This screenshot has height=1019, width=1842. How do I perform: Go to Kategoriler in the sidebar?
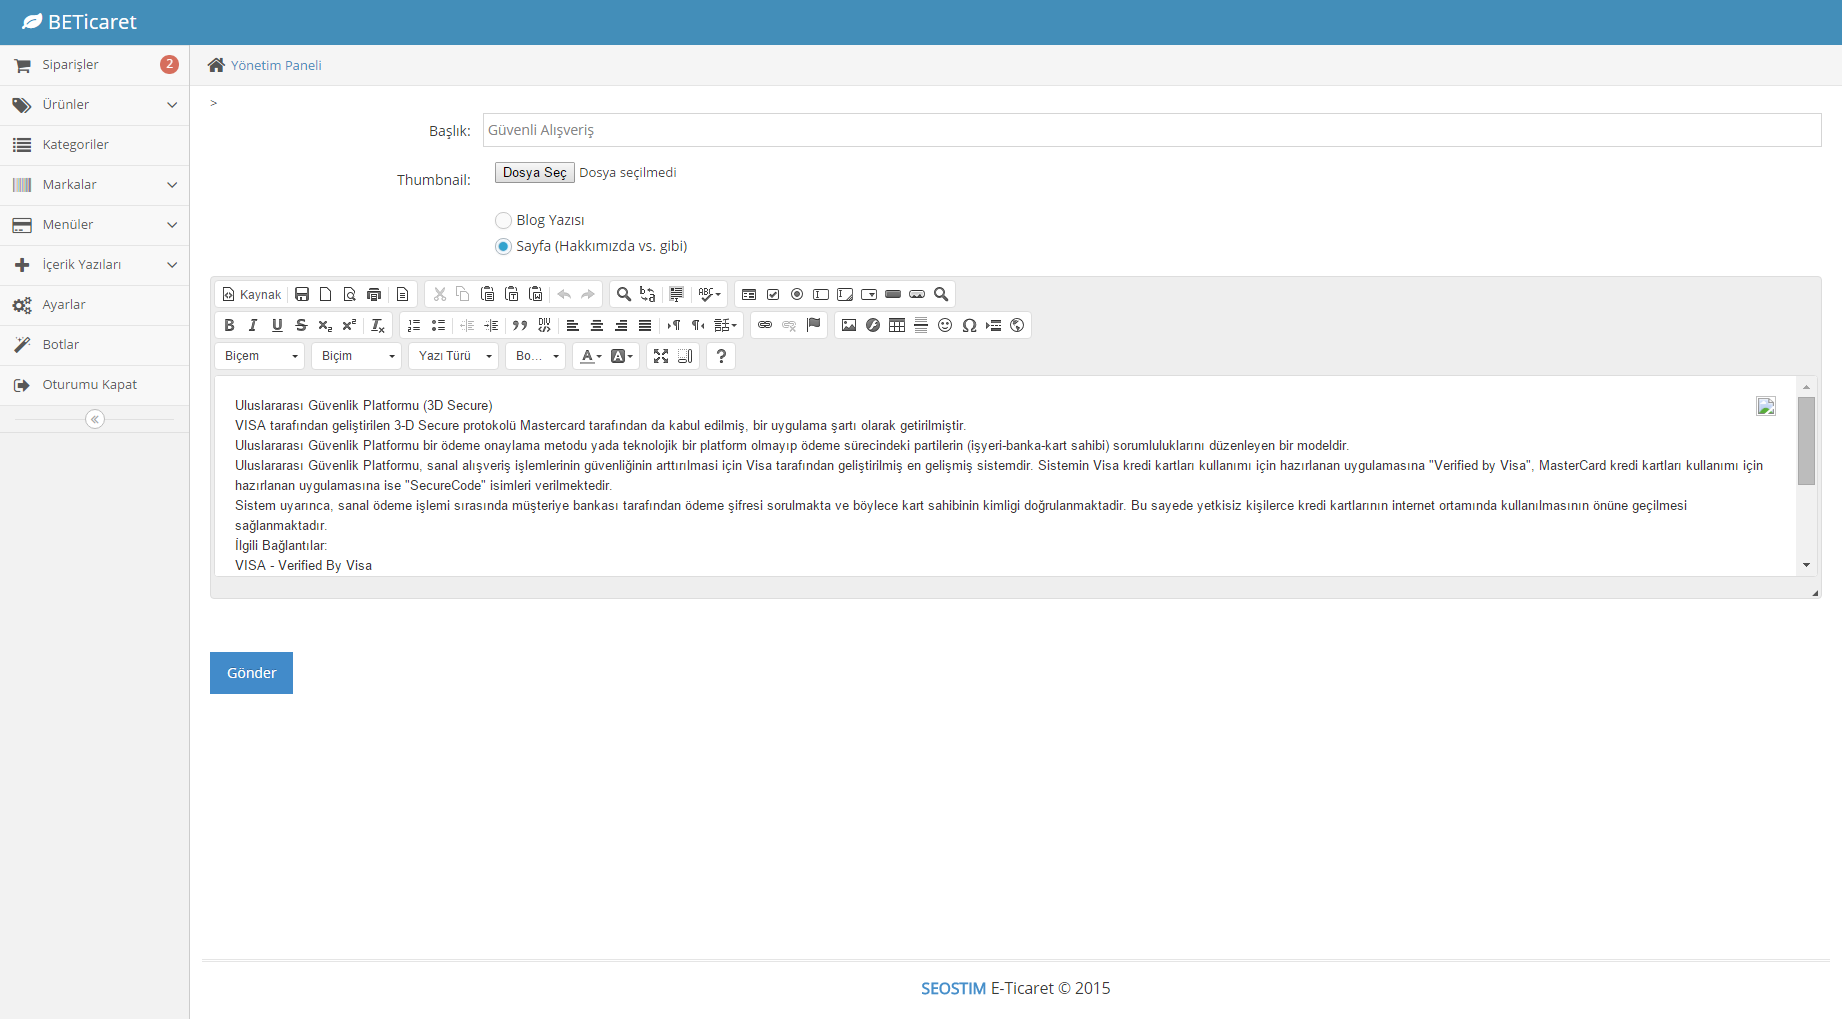point(75,145)
